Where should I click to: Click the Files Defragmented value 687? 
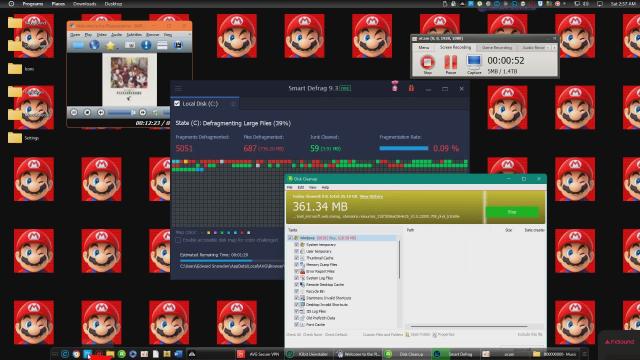[x=250, y=148]
